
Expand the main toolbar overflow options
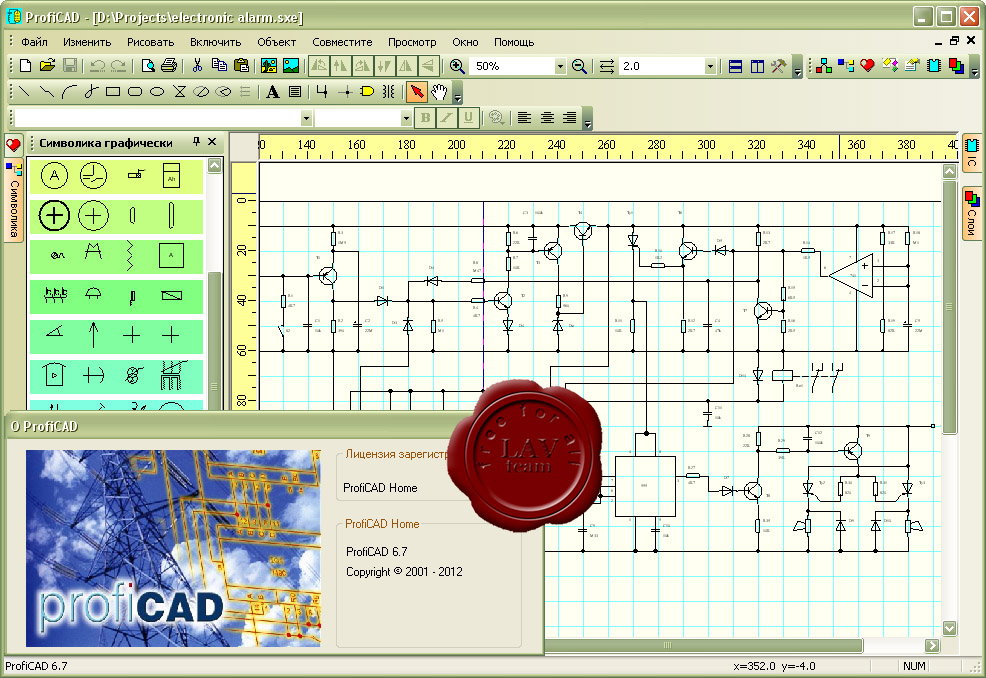[797, 67]
